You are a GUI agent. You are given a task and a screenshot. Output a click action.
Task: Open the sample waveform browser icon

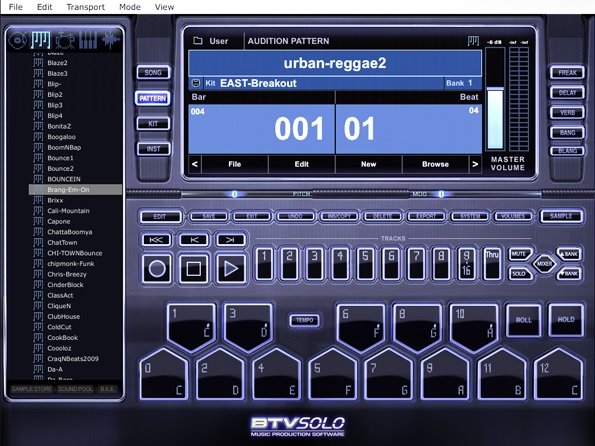[110, 40]
